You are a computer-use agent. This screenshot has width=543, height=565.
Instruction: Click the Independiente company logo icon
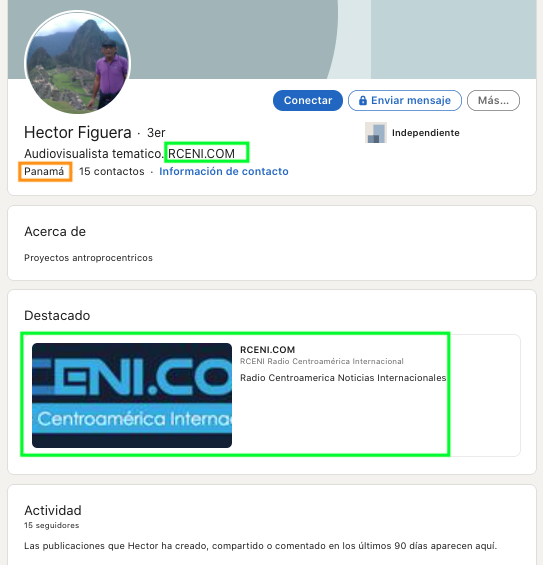pos(375,133)
